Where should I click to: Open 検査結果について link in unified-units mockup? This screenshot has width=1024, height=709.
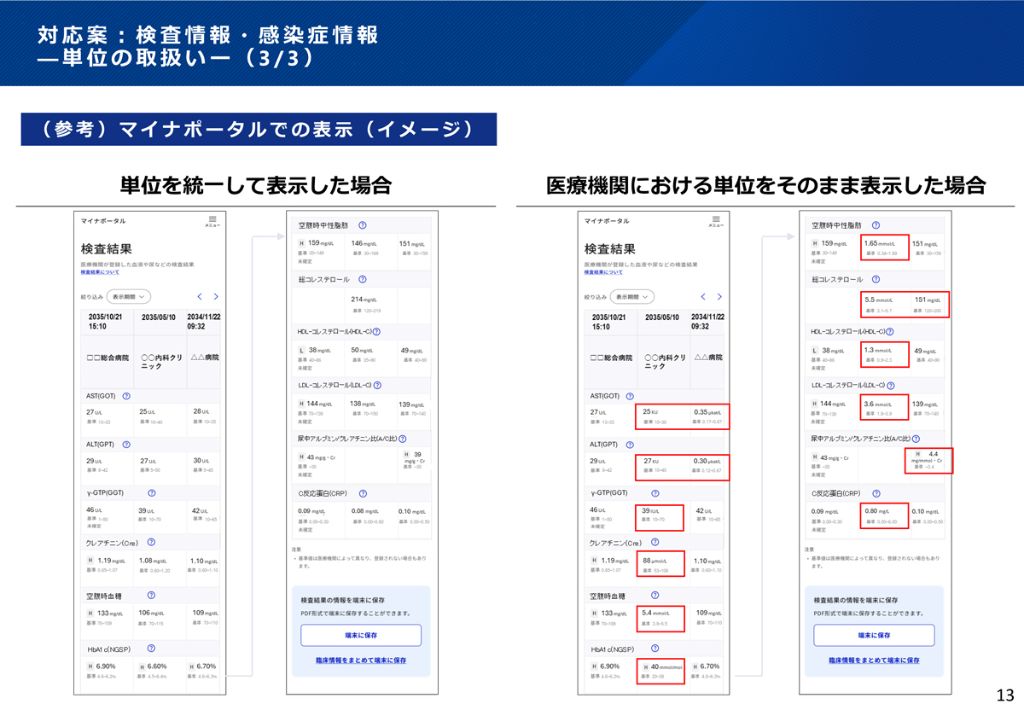[100, 272]
